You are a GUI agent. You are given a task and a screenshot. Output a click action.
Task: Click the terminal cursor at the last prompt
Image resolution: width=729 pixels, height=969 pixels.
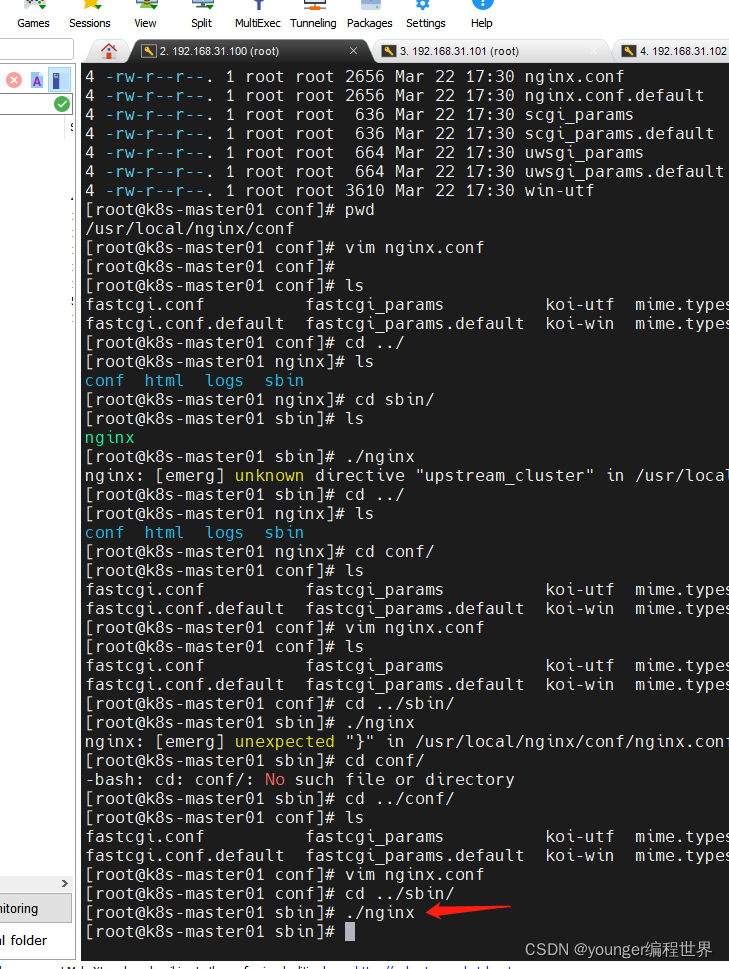350,931
